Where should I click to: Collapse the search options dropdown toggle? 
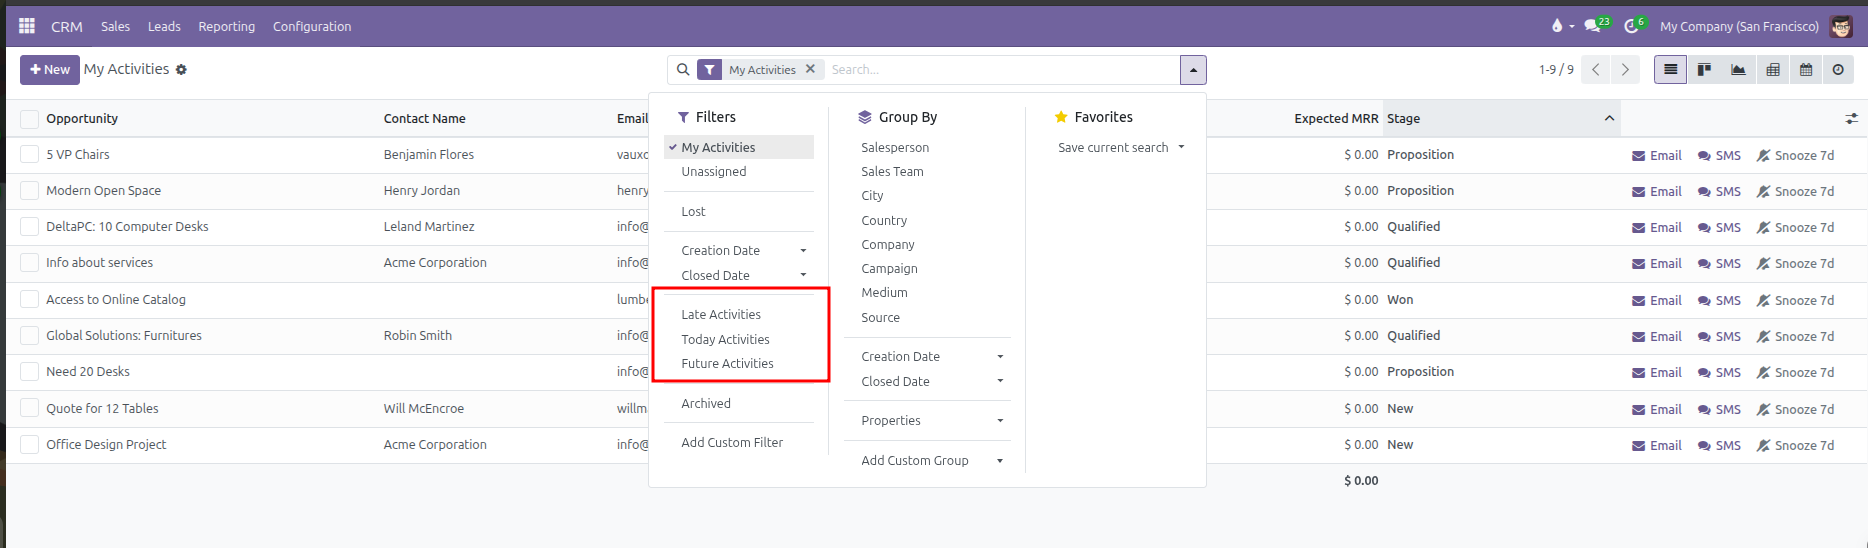click(x=1193, y=70)
